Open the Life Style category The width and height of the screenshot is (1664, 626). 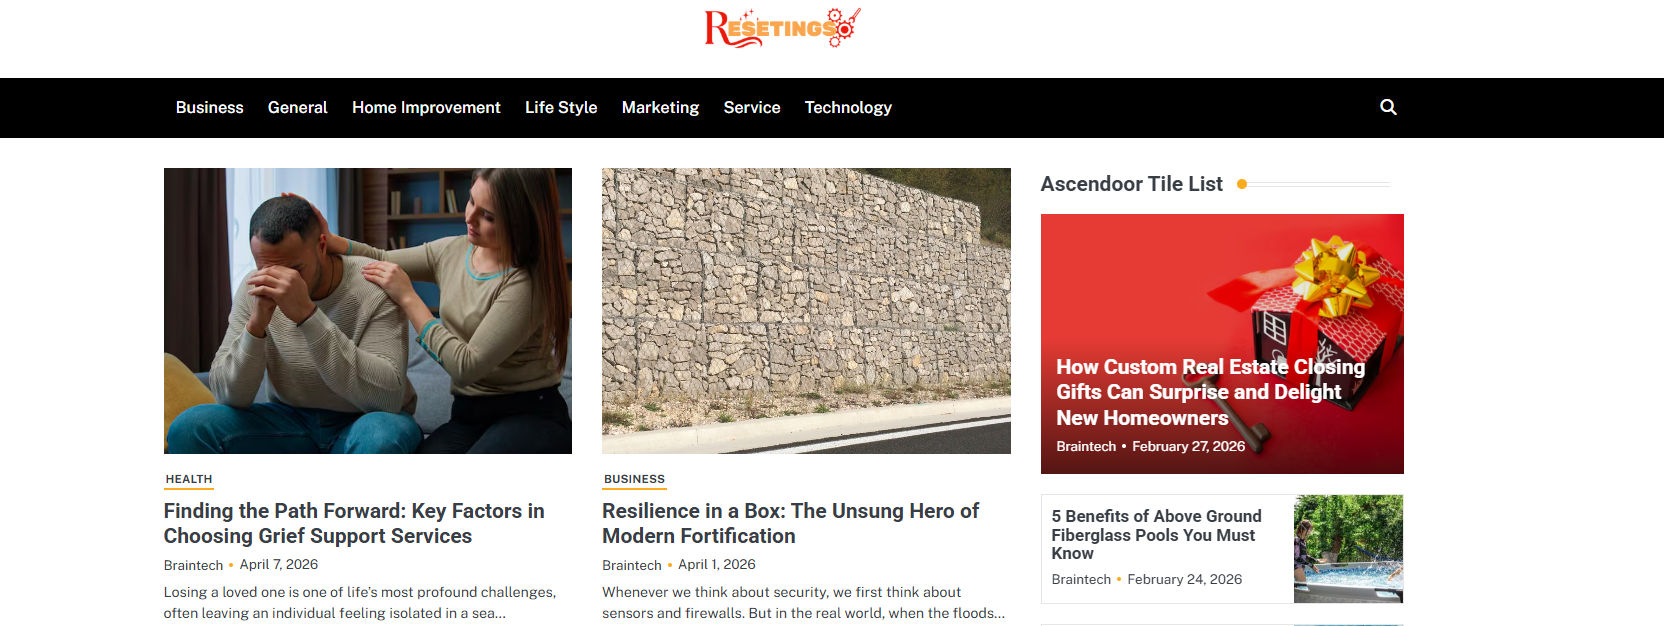click(561, 107)
